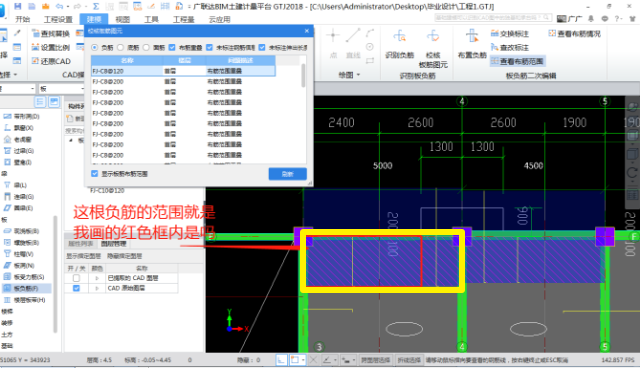Open the 板 component type dropdown
Screen dimensions: 640x368
(61, 89)
